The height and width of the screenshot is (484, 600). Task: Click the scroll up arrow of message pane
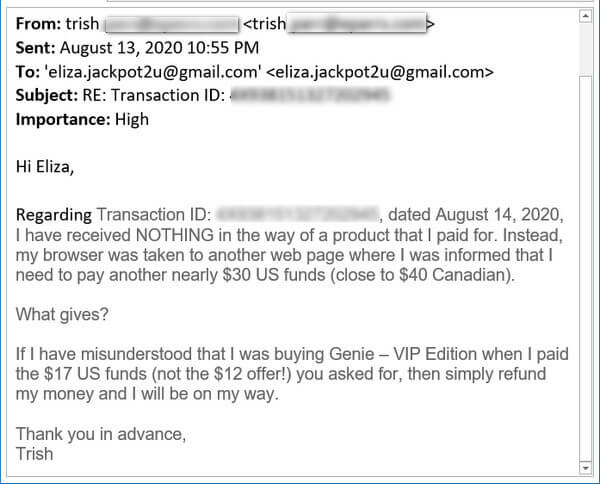[x=585, y=16]
